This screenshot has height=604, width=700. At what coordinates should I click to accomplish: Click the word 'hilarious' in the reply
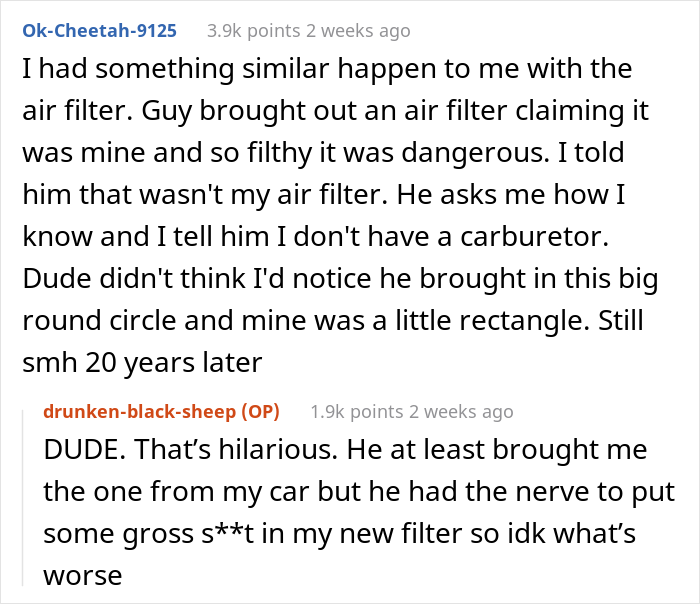tap(275, 449)
